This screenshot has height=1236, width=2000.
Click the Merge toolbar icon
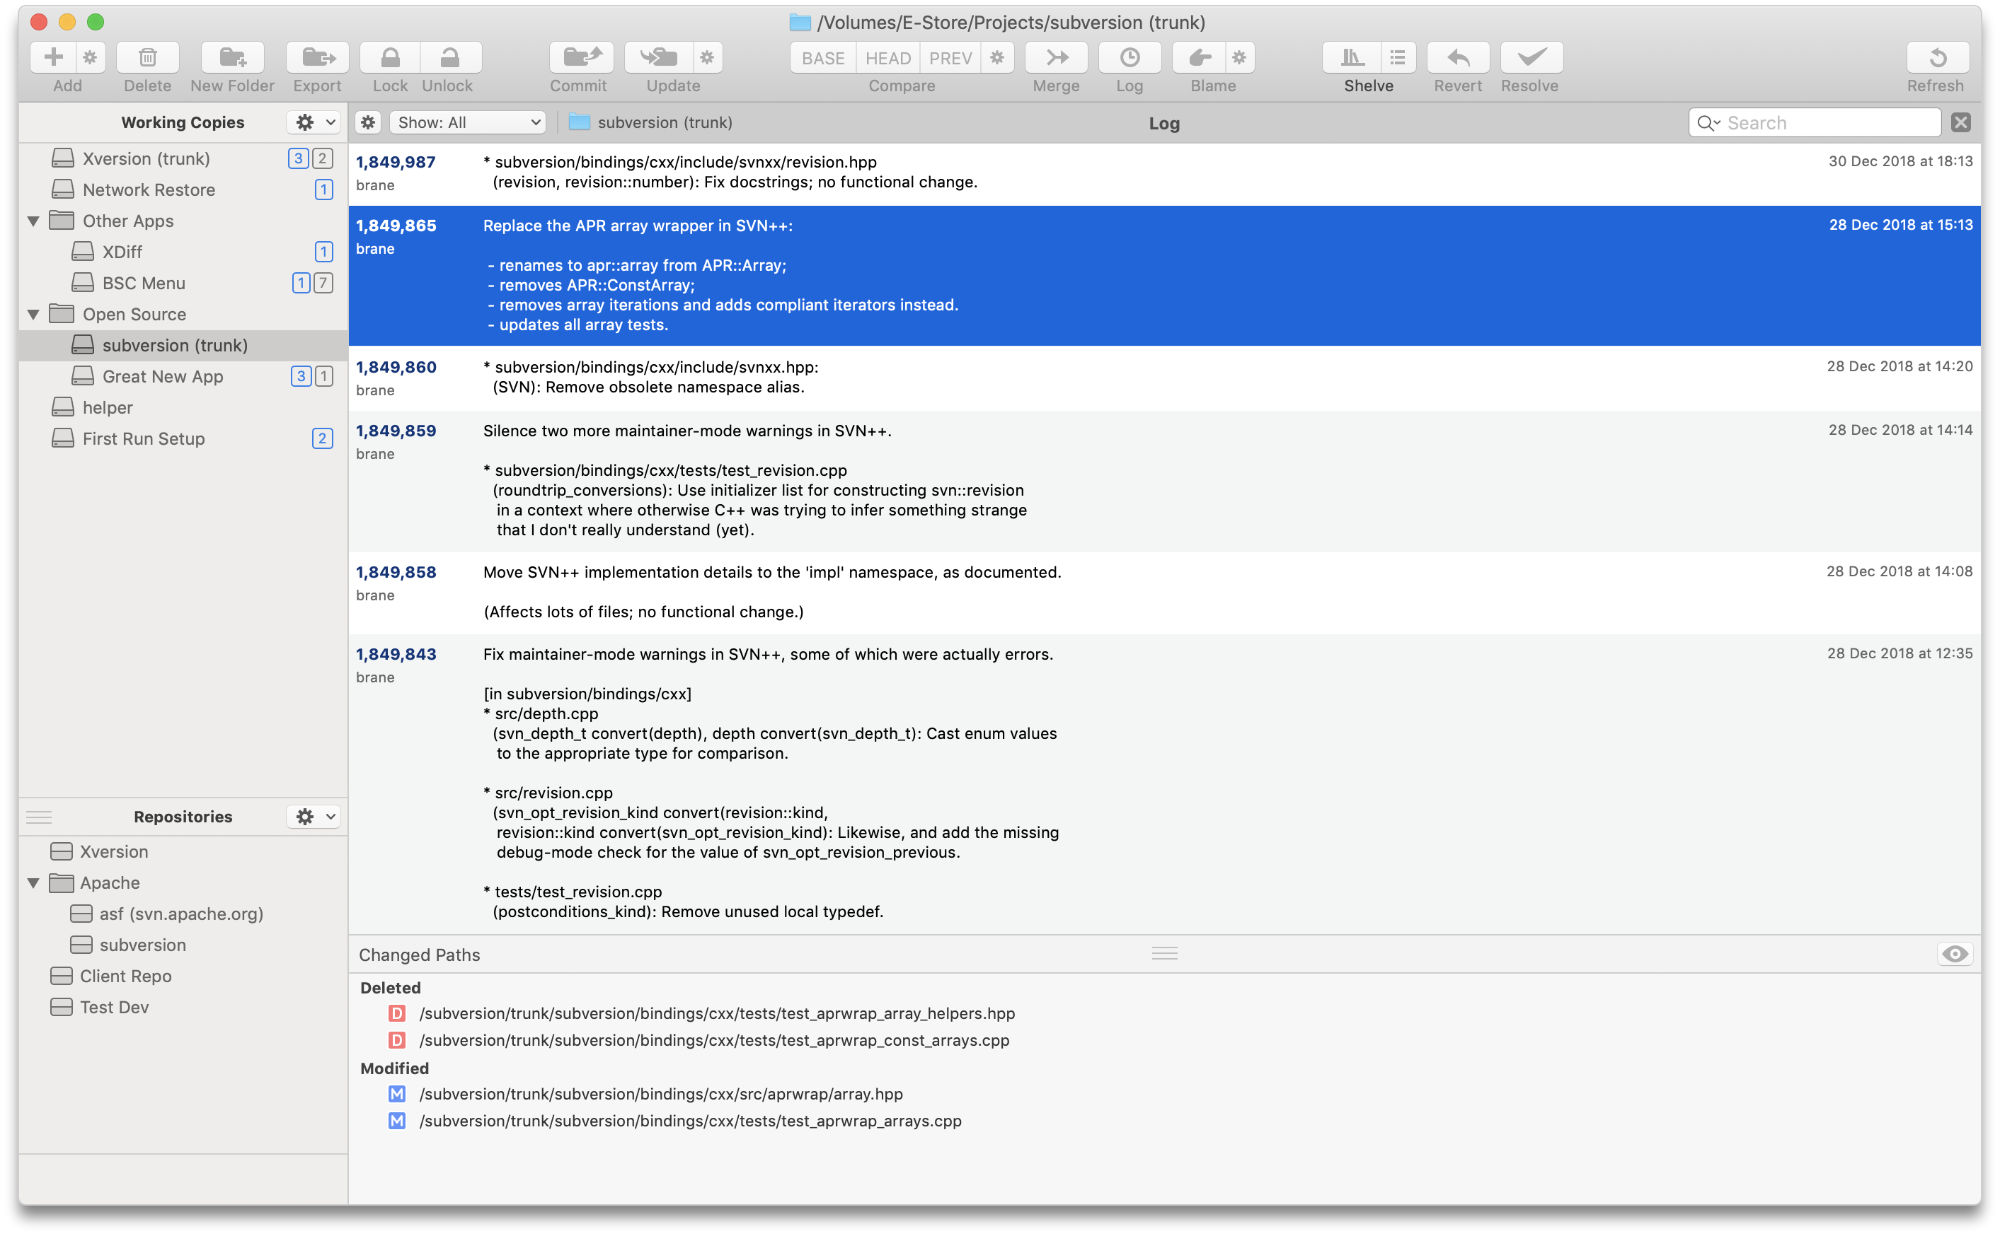pyautogui.click(x=1057, y=57)
